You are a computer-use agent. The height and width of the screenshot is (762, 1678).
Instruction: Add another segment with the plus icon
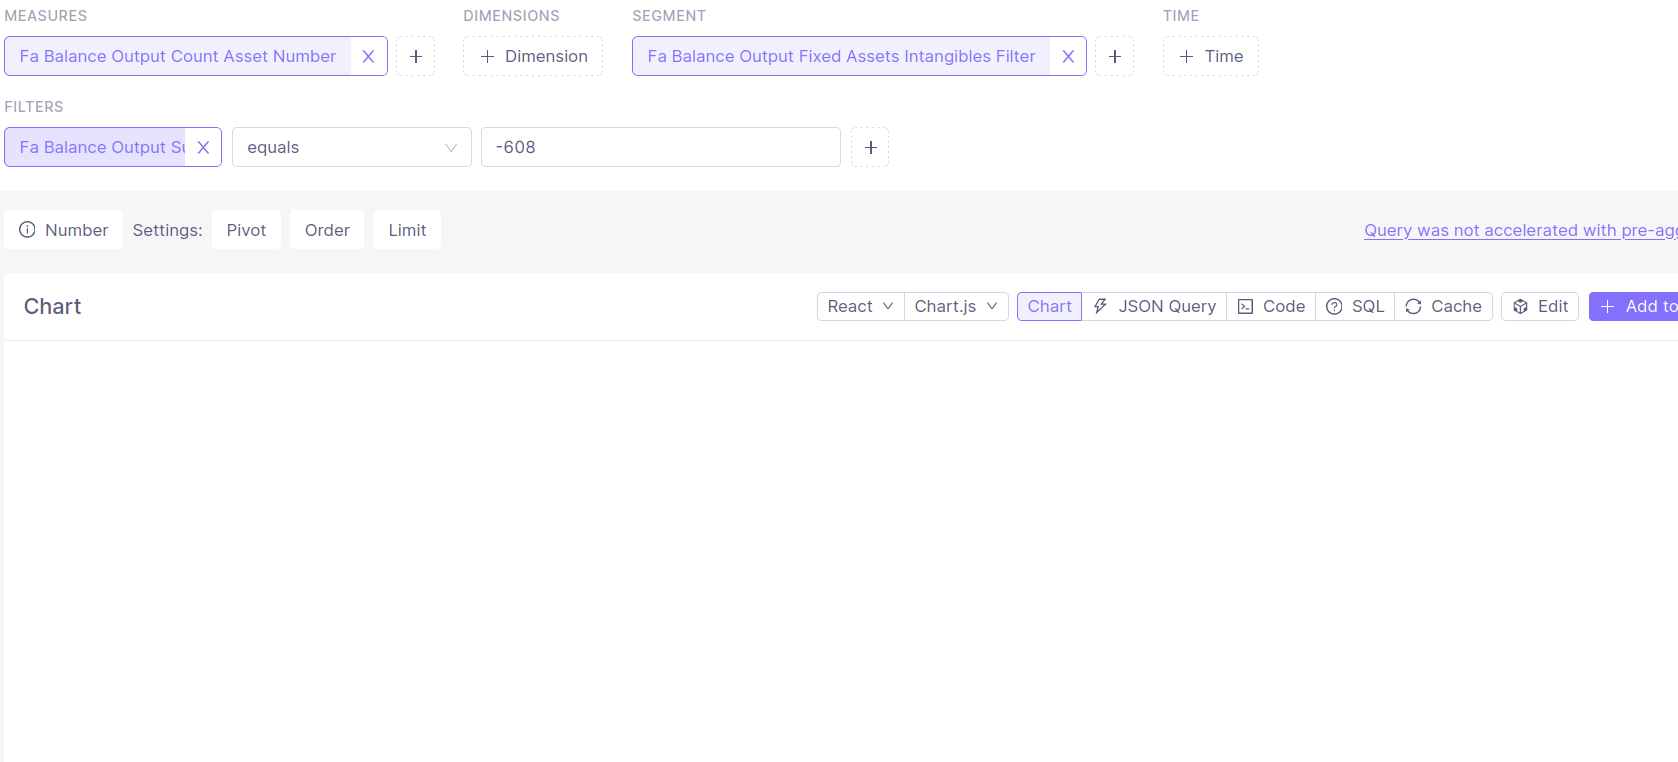1115,56
